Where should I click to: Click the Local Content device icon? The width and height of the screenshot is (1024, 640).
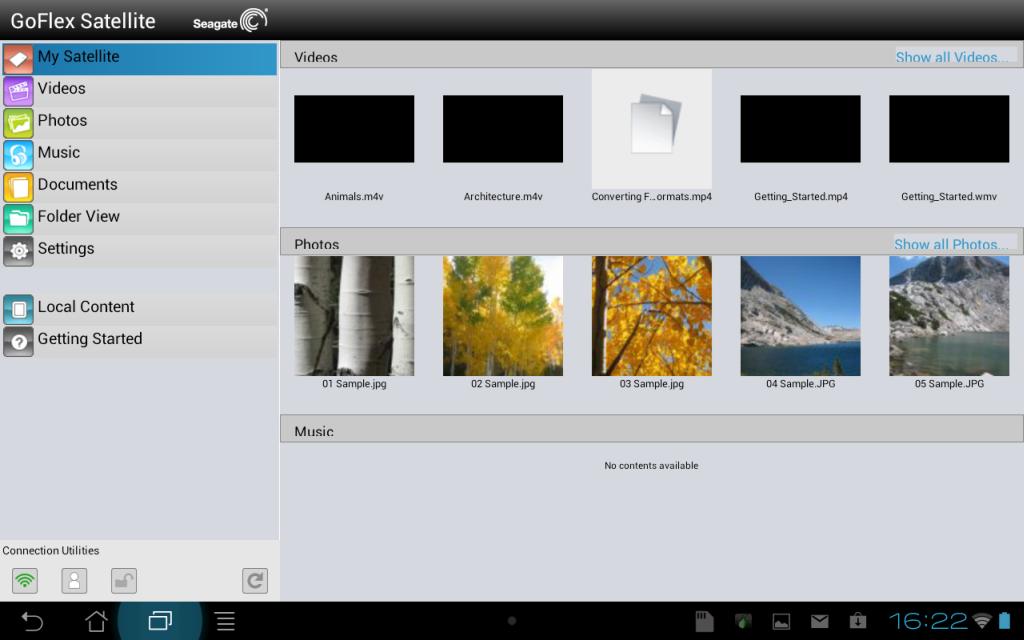click(x=18, y=309)
